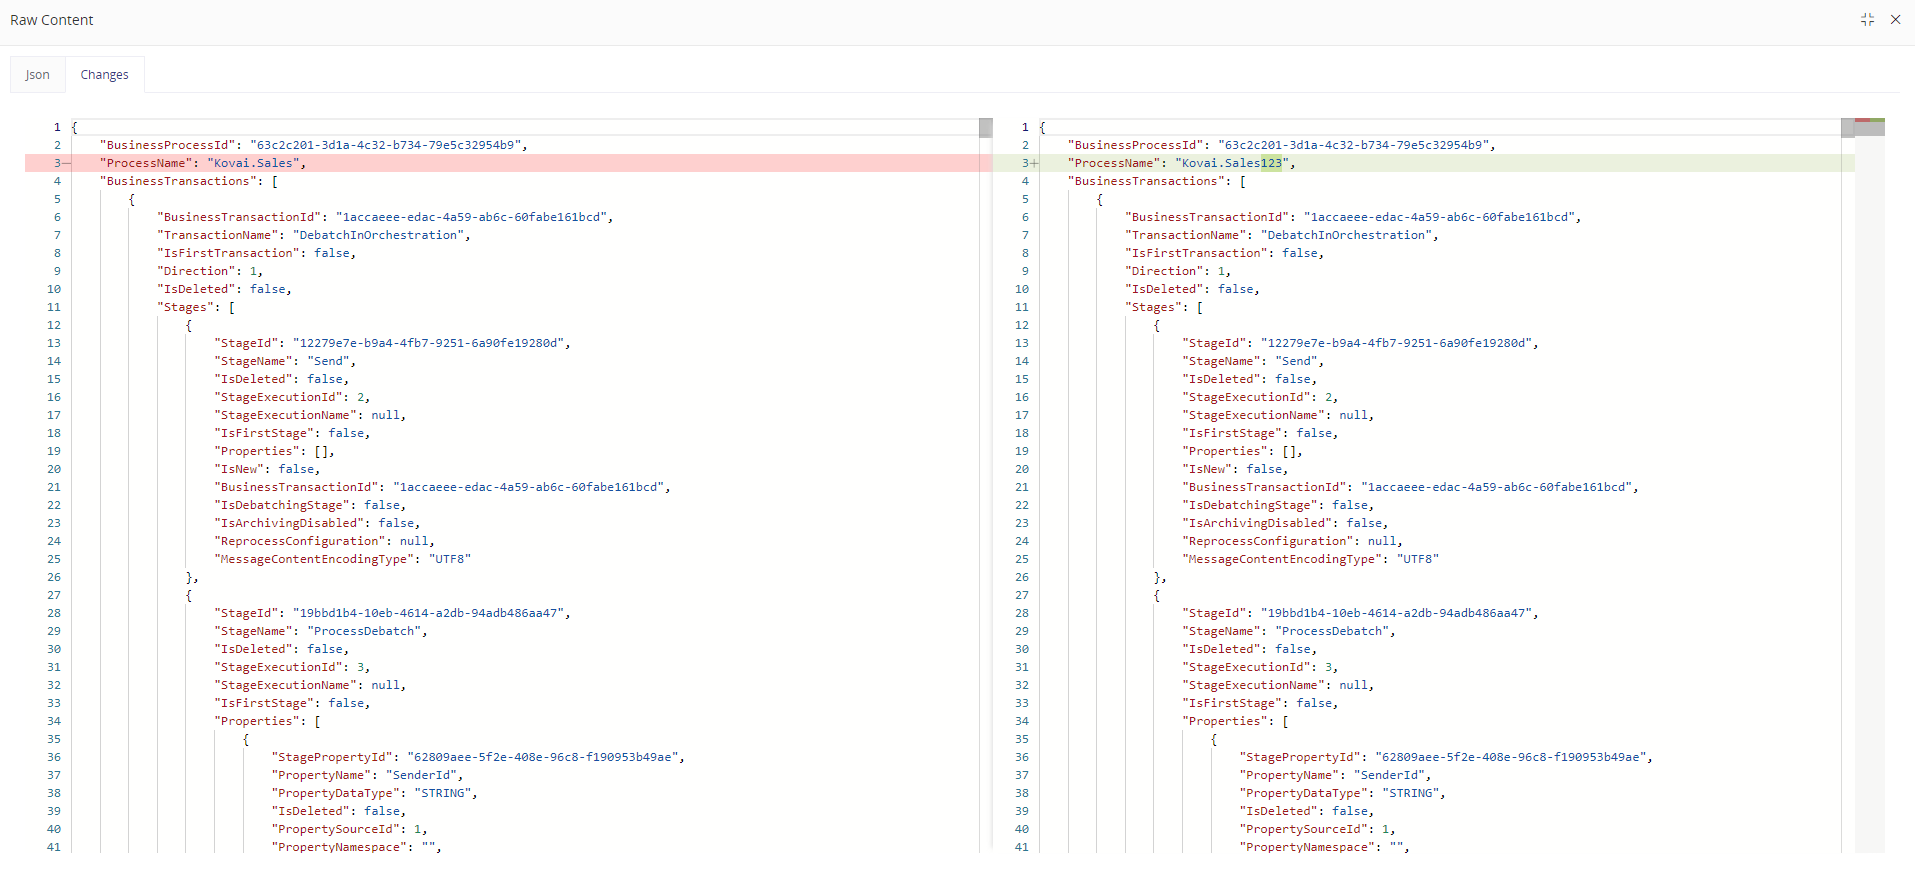Click right pane BusinessProcessId line
1915x877 pixels.
point(1282,145)
